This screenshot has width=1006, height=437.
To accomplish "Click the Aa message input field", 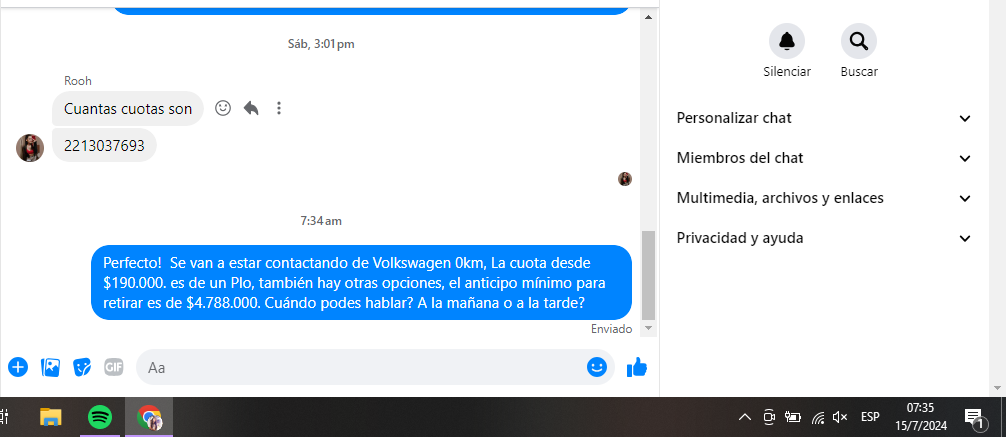I will click(362, 367).
